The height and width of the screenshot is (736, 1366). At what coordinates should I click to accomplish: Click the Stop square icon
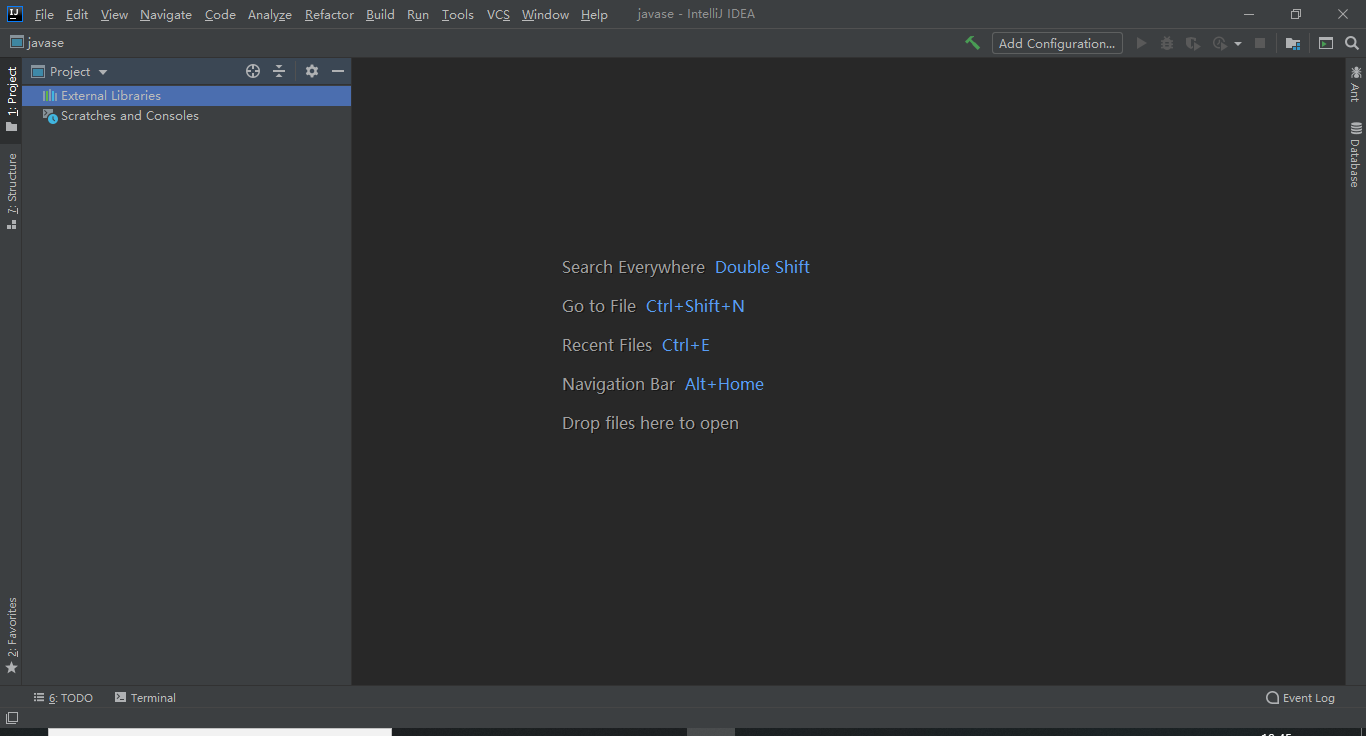[x=1260, y=43]
